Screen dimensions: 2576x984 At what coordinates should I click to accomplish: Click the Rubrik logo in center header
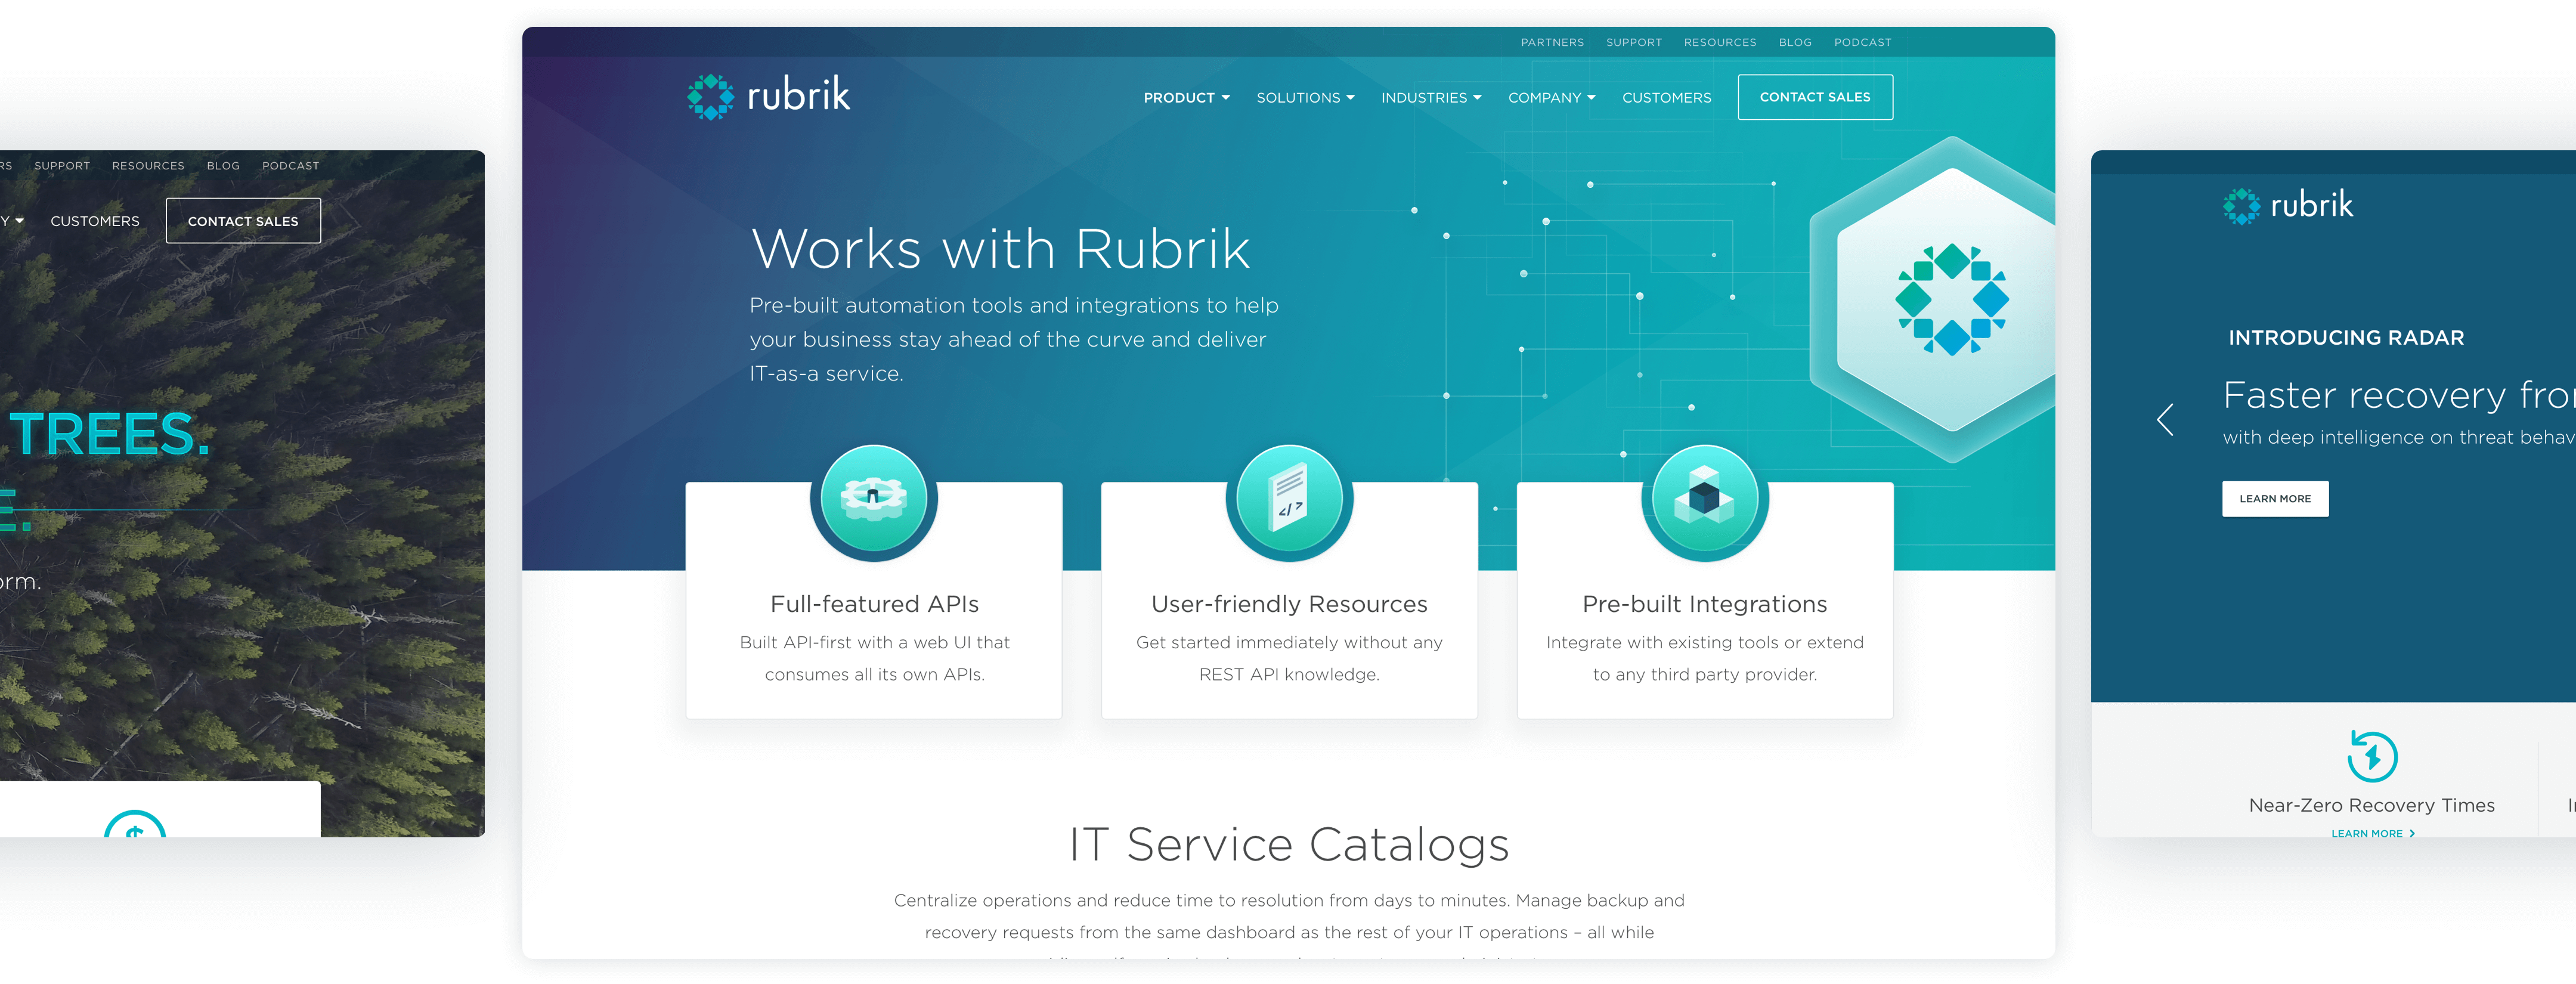[768, 96]
